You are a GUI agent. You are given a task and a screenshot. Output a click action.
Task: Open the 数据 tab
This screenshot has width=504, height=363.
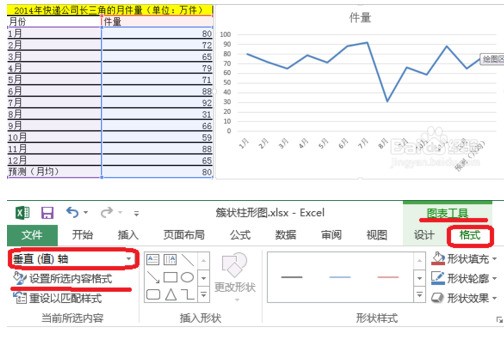pyautogui.click(x=286, y=235)
